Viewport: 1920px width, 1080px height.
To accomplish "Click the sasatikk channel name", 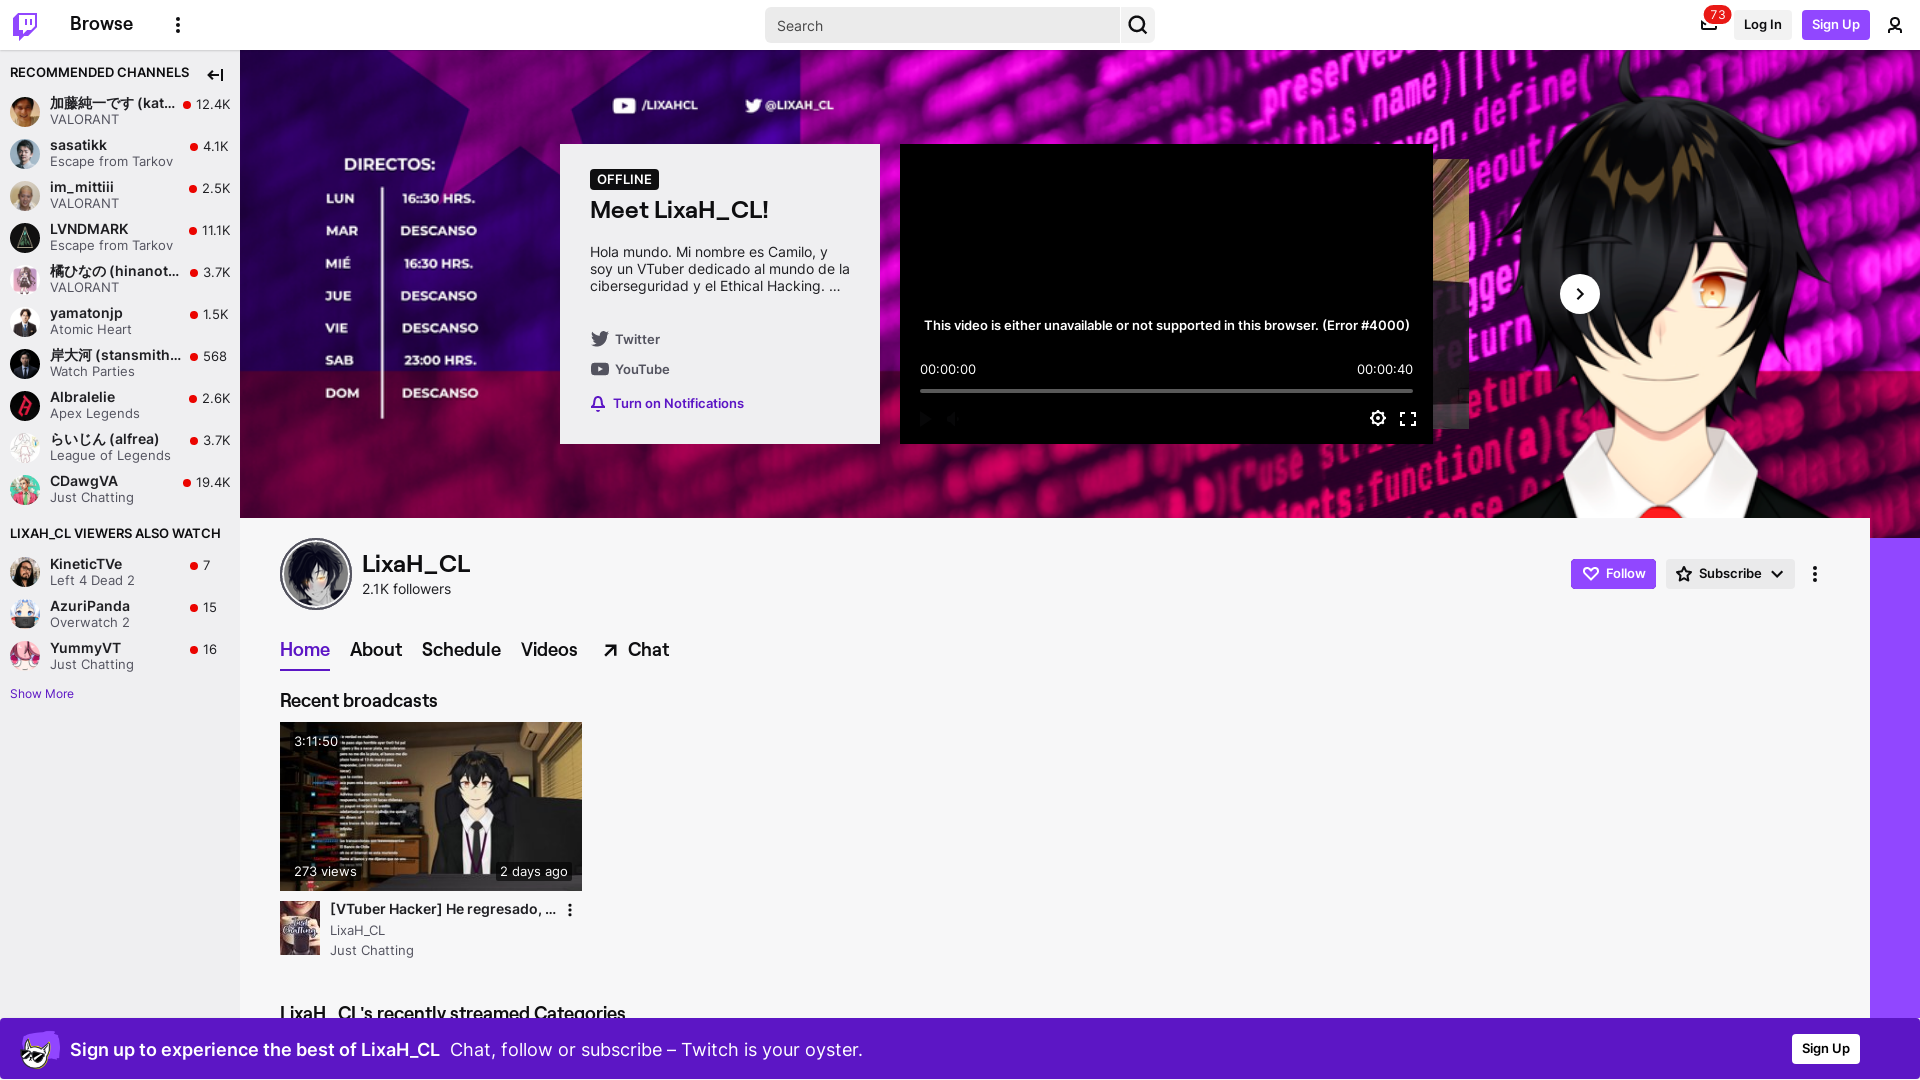I will (78, 145).
